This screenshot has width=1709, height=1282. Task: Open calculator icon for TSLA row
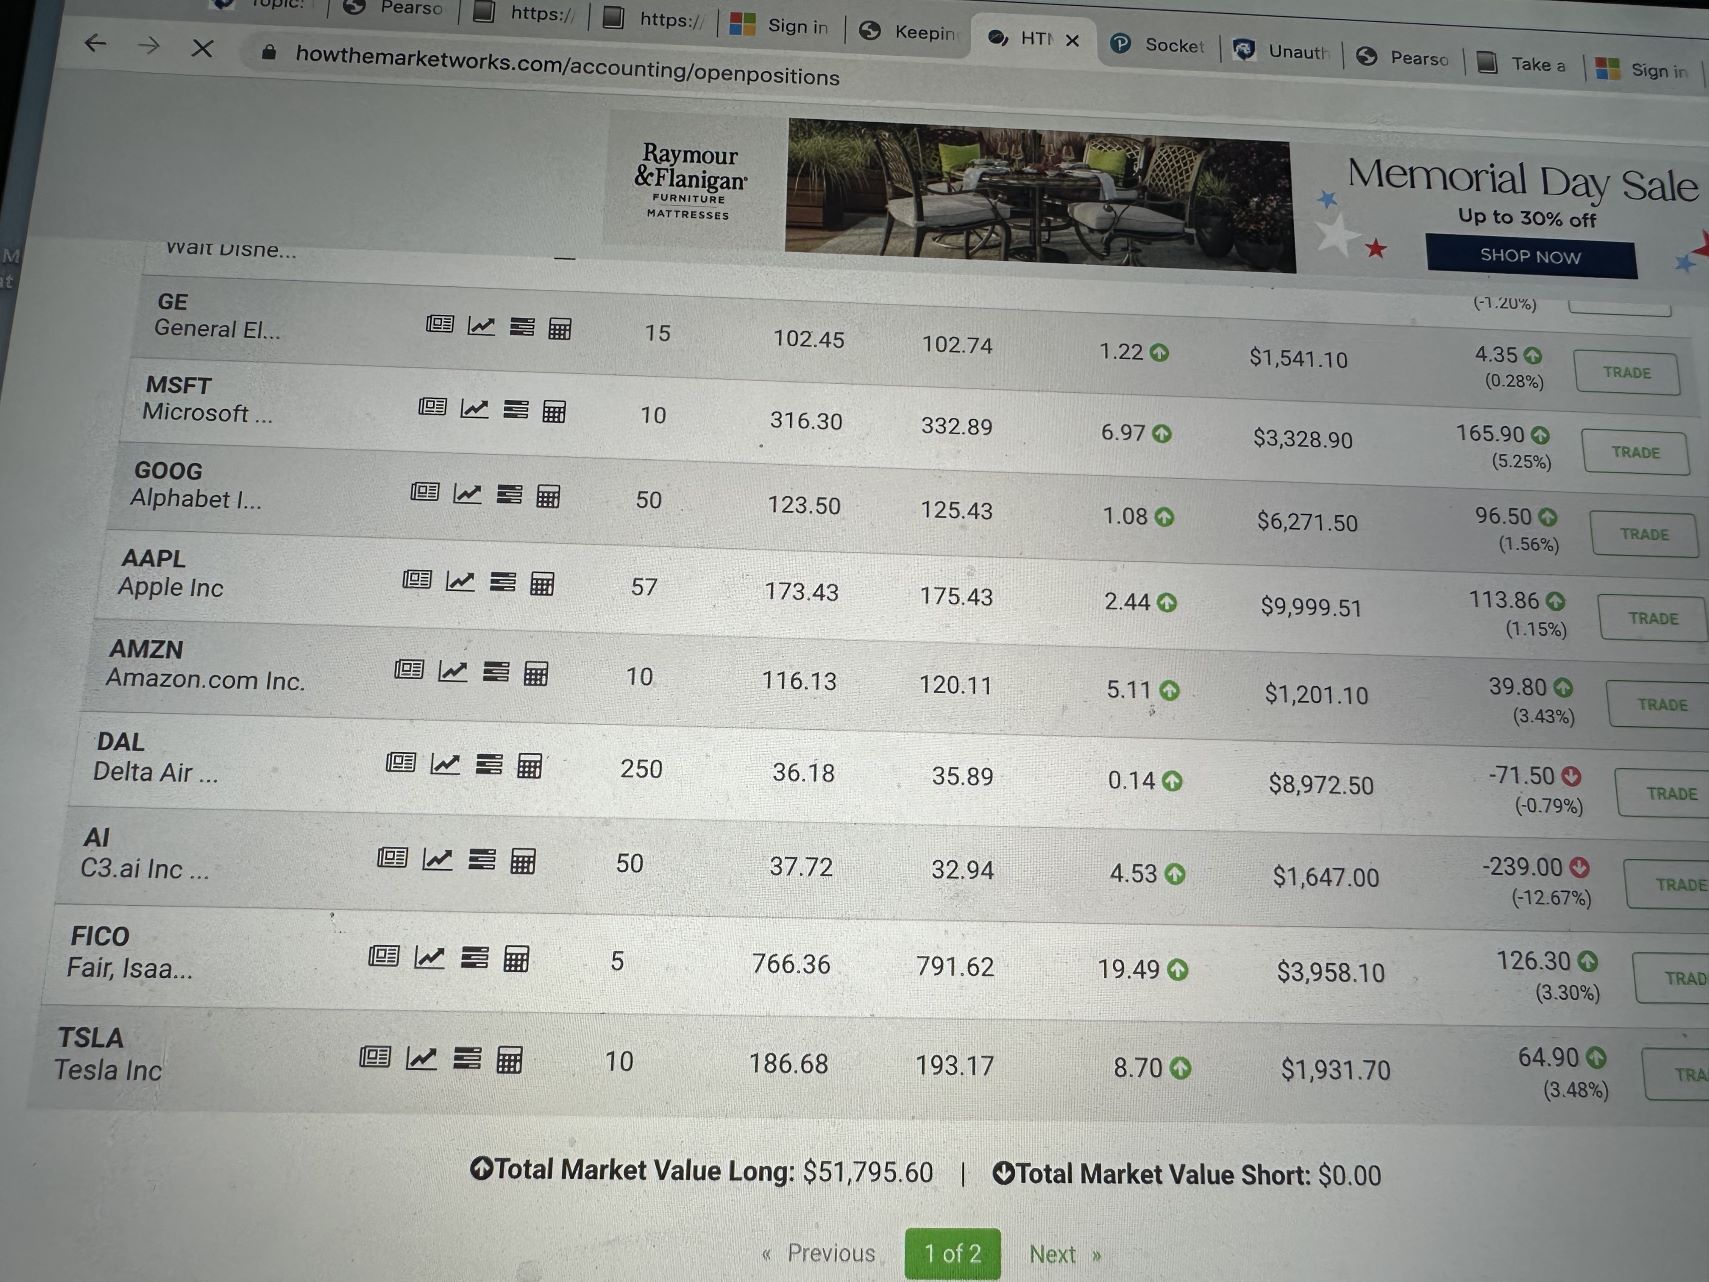pyautogui.click(x=509, y=1060)
